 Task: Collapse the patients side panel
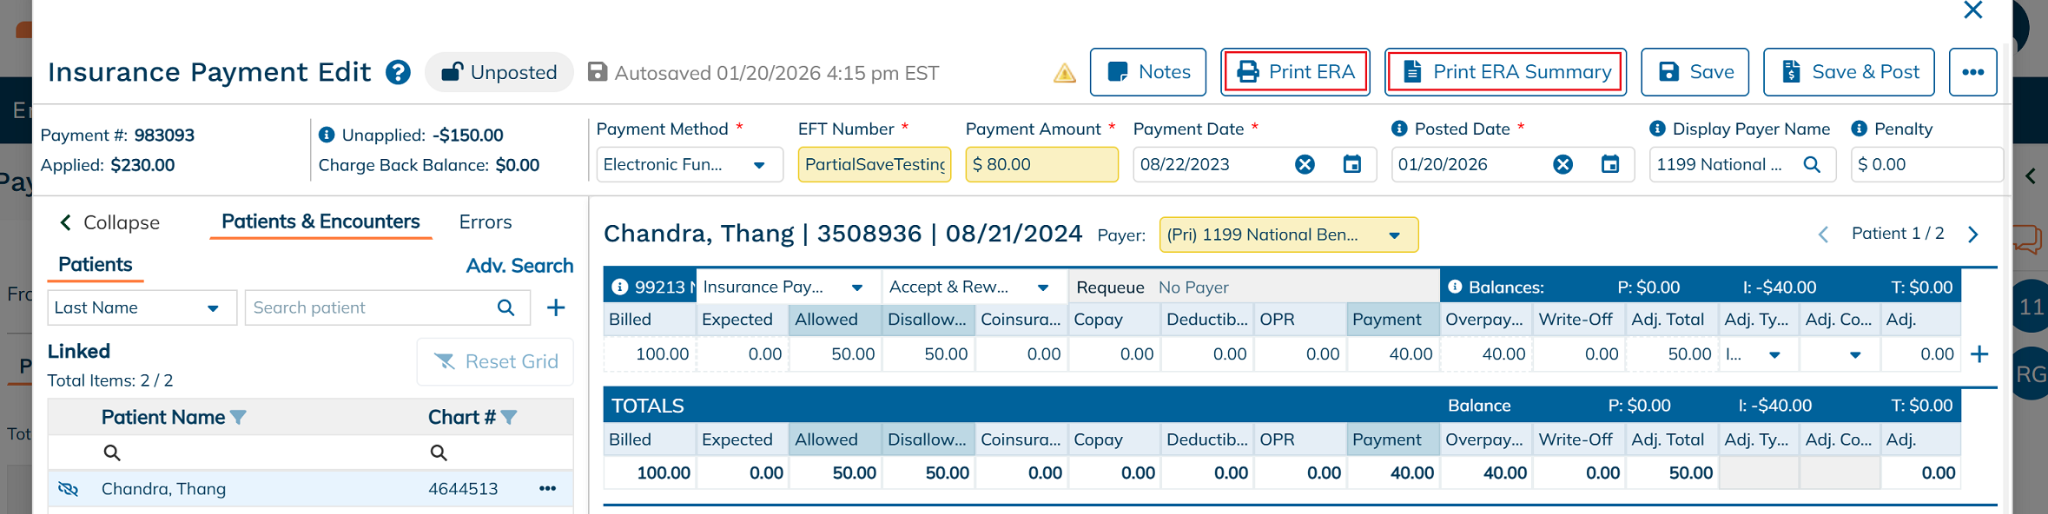pyautogui.click(x=109, y=222)
